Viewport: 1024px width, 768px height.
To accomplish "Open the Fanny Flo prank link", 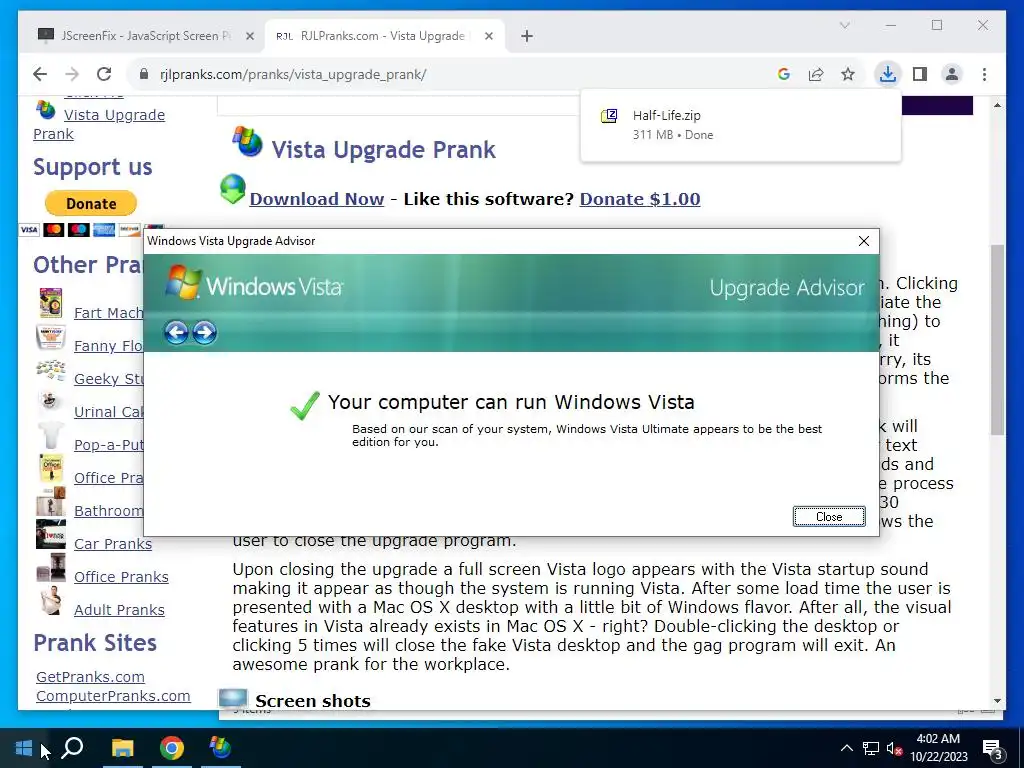I will coord(108,346).
